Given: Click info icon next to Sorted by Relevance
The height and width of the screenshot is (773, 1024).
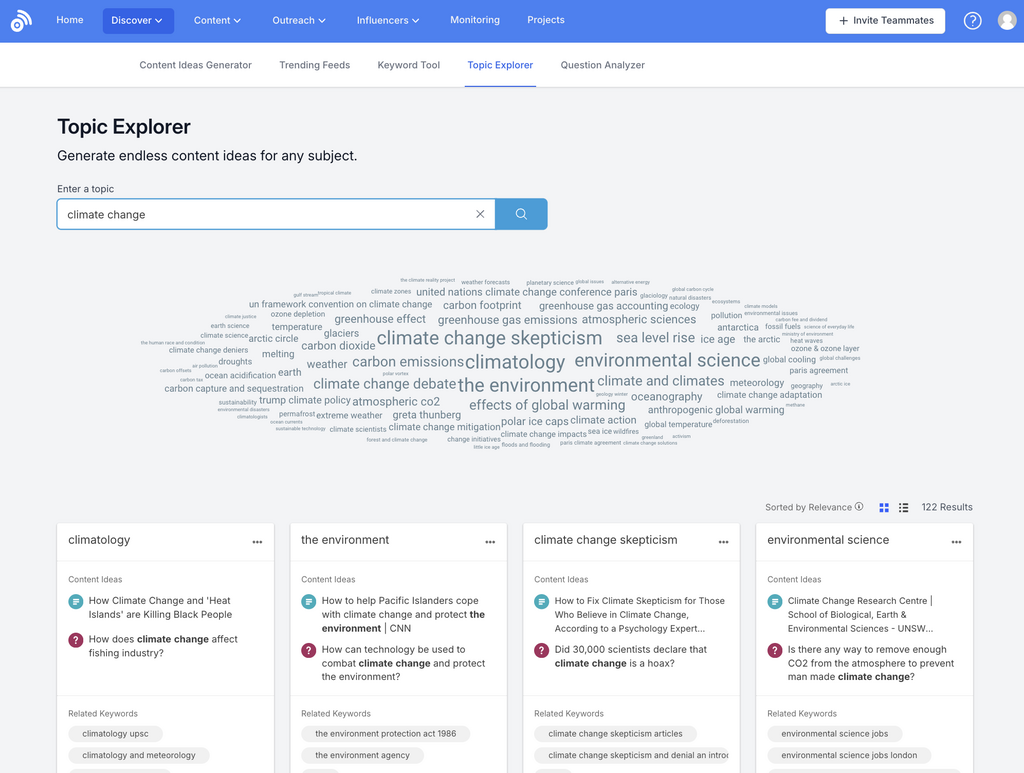Looking at the screenshot, I should click(859, 507).
